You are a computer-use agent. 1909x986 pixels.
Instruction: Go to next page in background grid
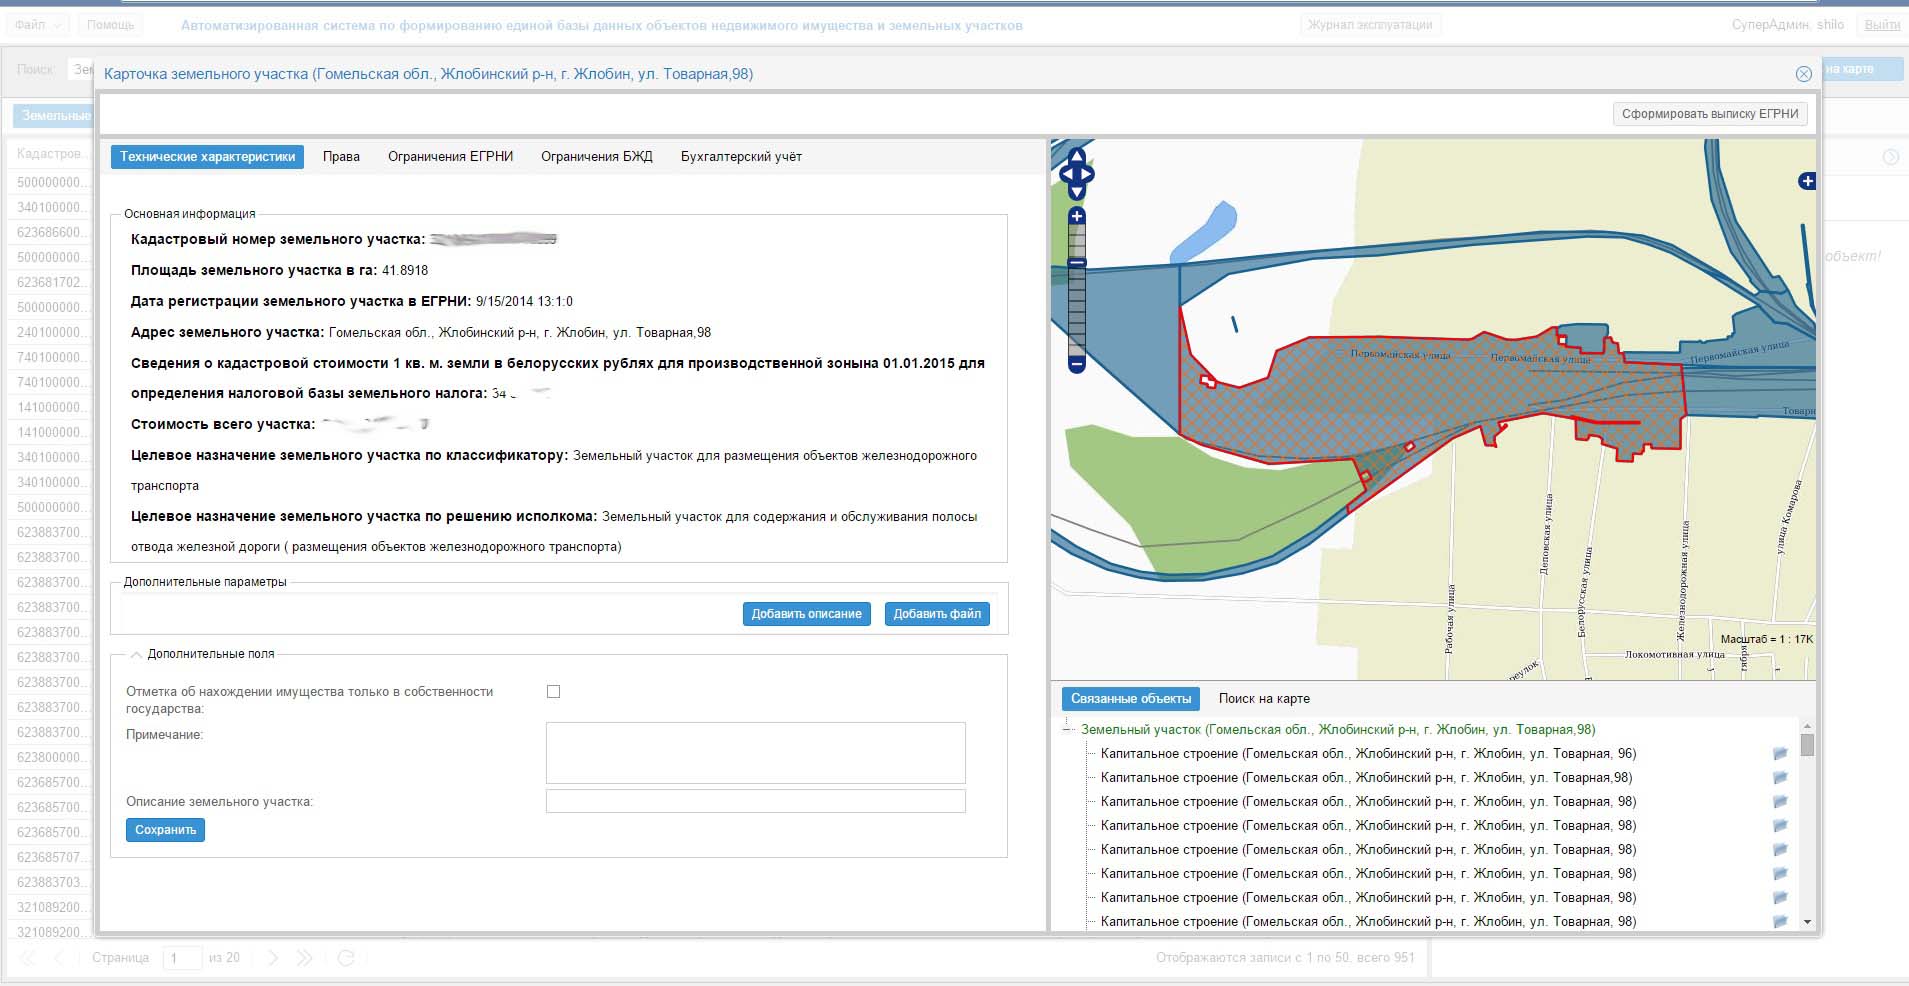pyautogui.click(x=273, y=958)
